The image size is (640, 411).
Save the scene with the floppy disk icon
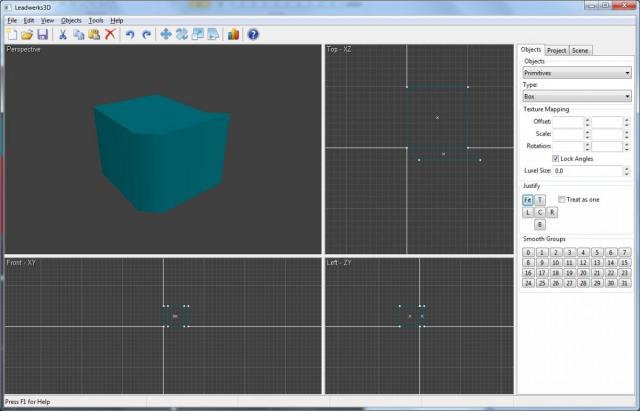(42, 34)
